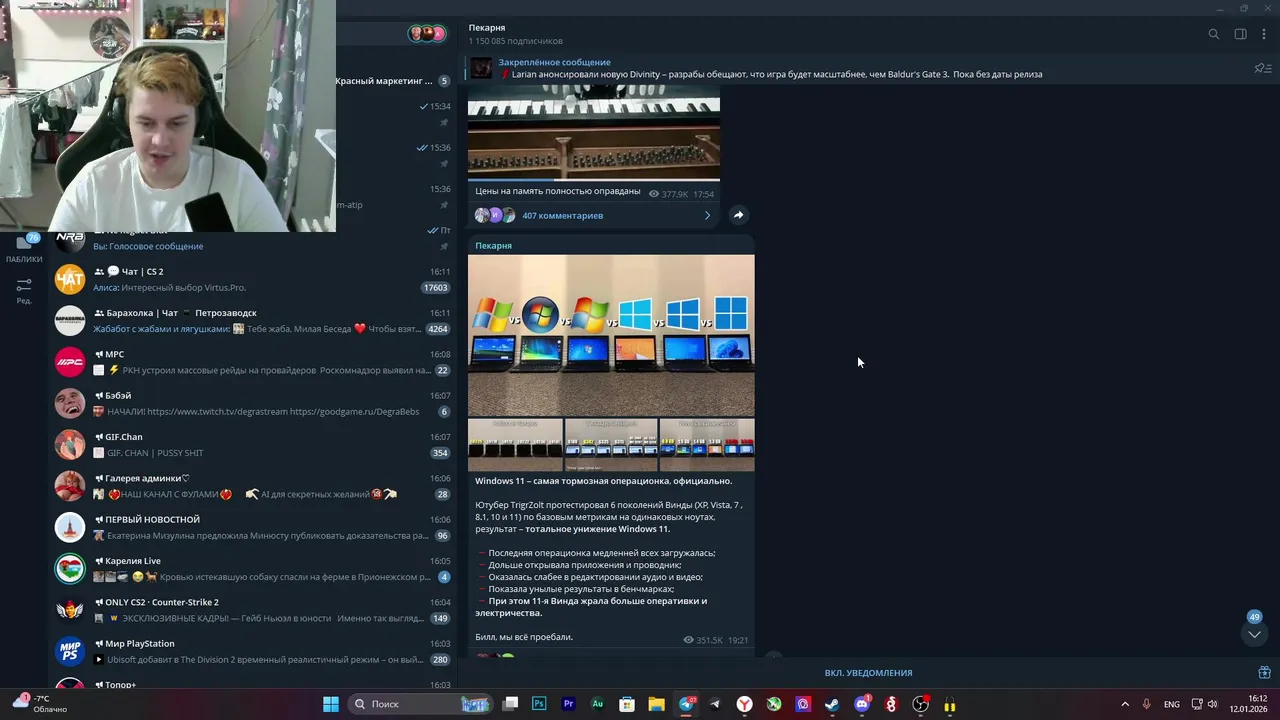Image resolution: width=1280 pixels, height=720 pixels.
Task: Expand comments arrow next to 407 комментариев
Action: click(x=707, y=215)
